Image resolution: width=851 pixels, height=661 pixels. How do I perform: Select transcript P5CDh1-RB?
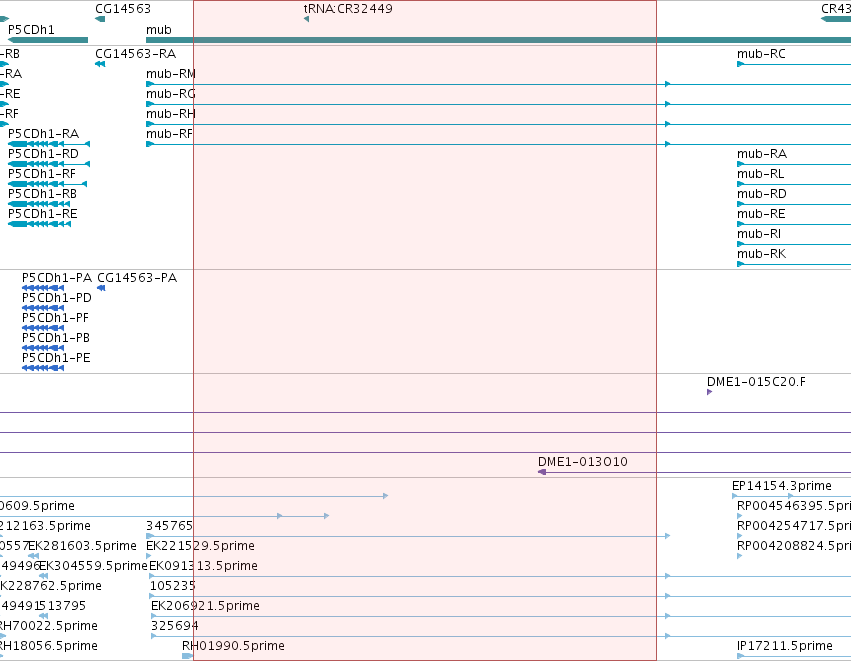coord(42,194)
